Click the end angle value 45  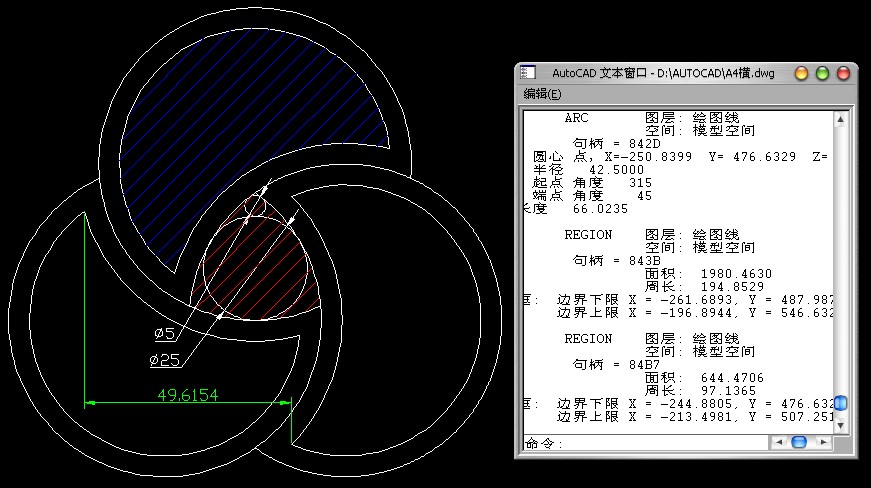point(644,196)
